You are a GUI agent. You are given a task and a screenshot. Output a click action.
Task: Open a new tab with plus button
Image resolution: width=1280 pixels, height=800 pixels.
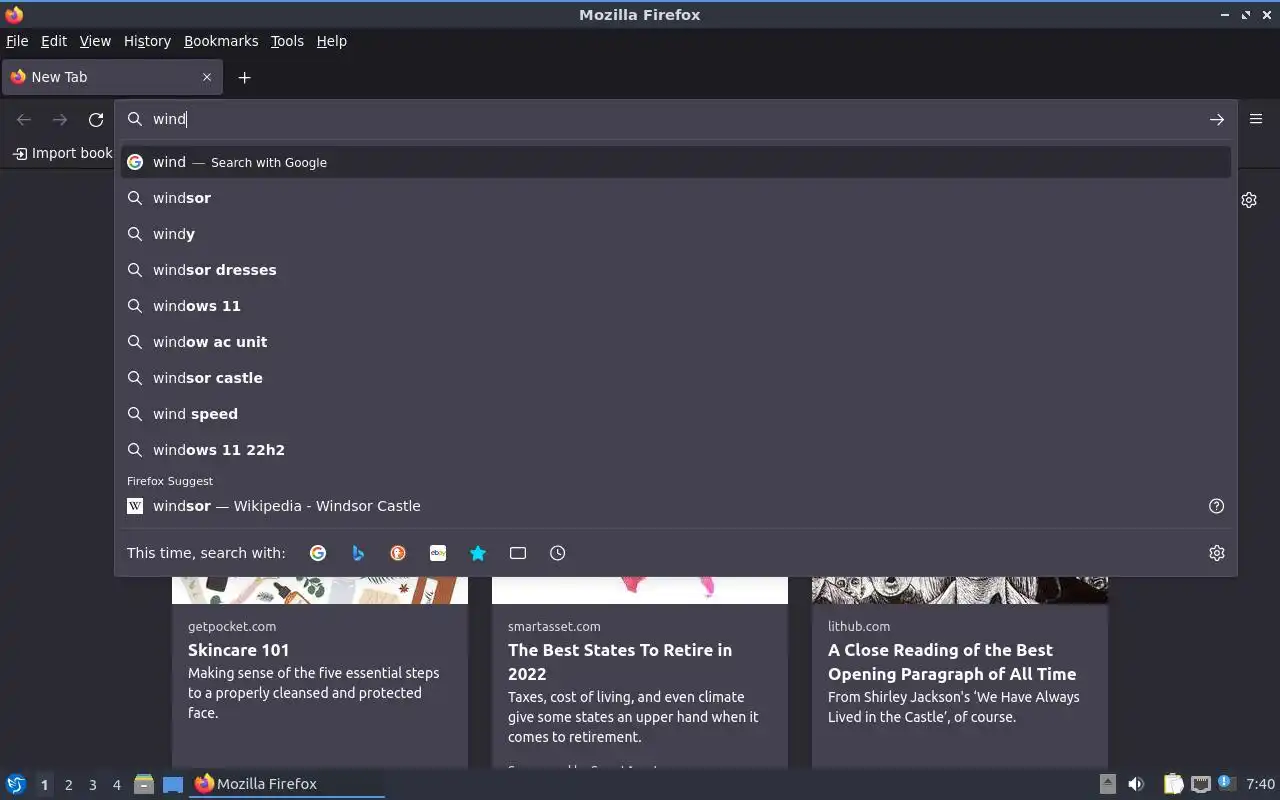(x=244, y=77)
